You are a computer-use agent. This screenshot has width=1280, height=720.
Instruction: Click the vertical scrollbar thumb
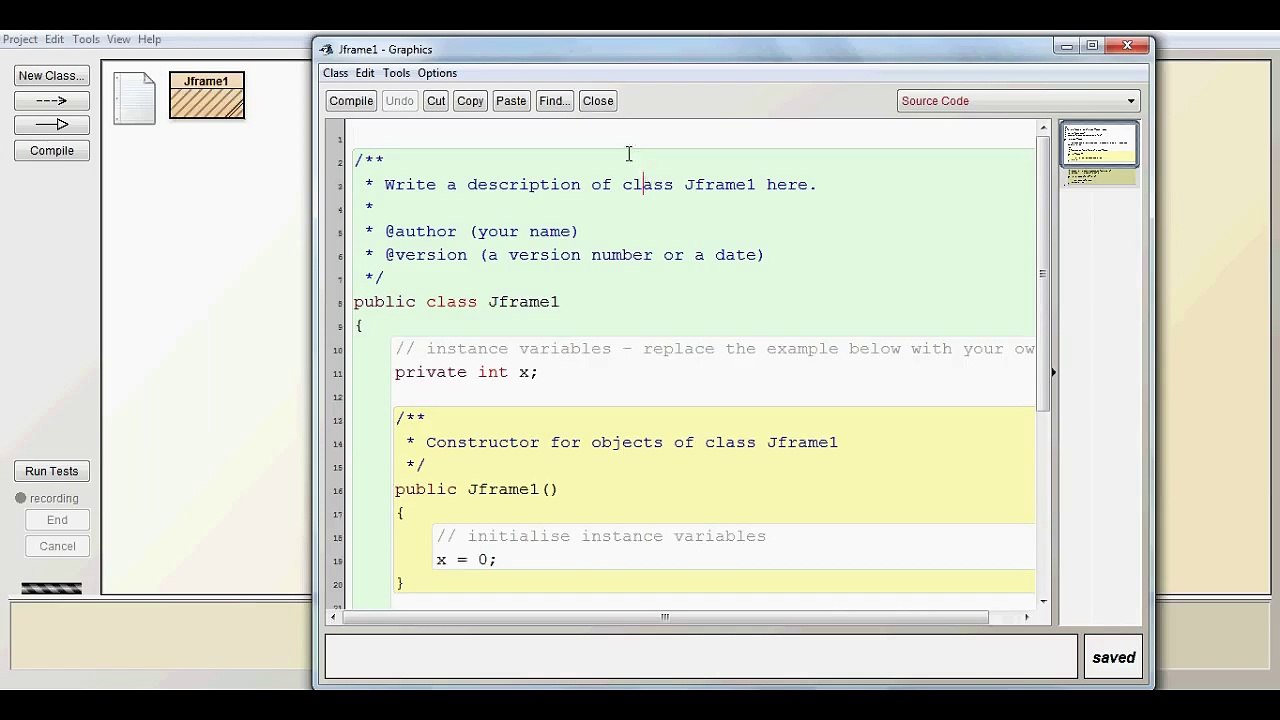coord(1043,274)
